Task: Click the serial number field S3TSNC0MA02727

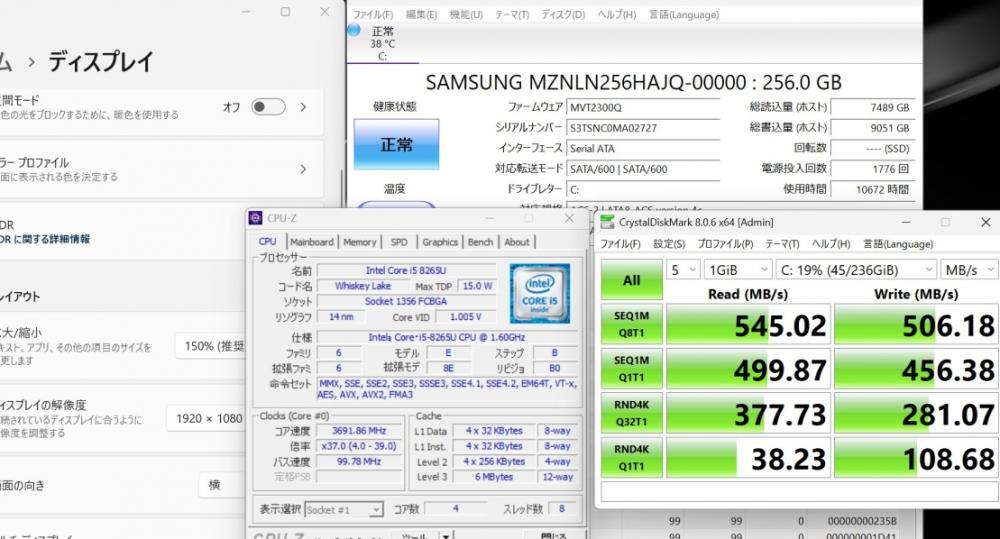Action: pyautogui.click(x=643, y=128)
